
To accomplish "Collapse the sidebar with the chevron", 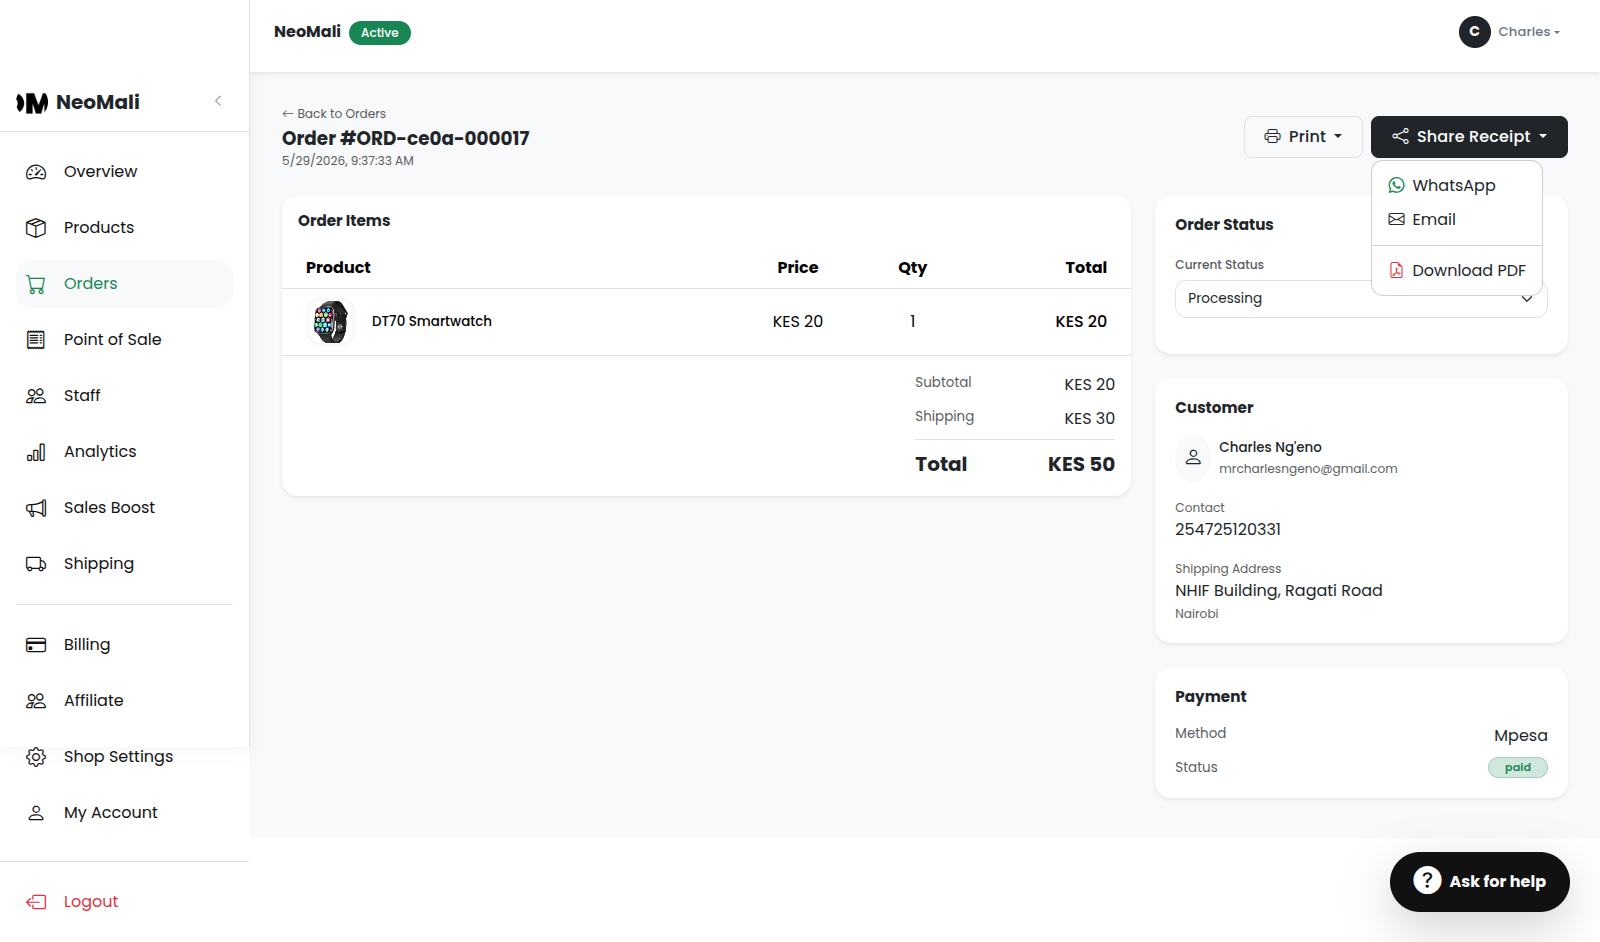I will pos(218,101).
